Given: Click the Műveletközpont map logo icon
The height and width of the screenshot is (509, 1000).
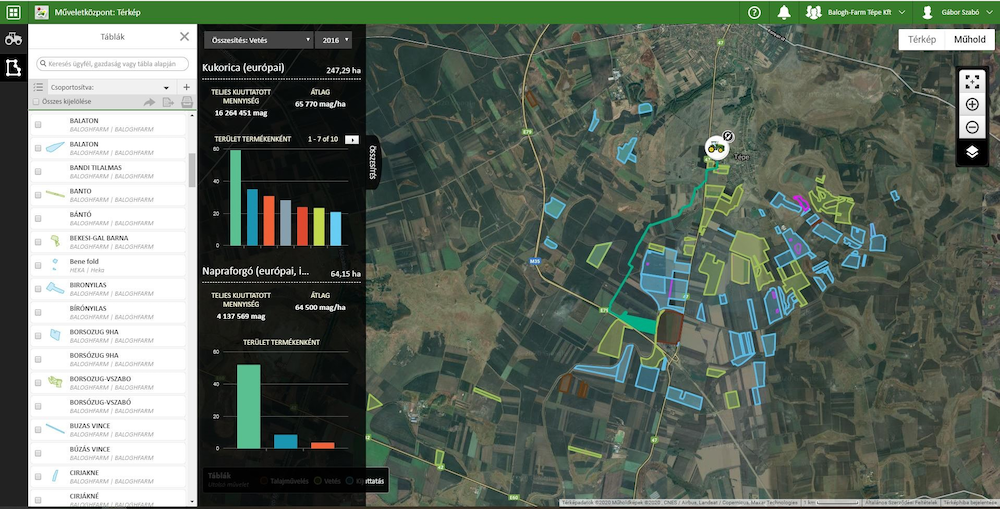Looking at the screenshot, I should coord(41,12).
